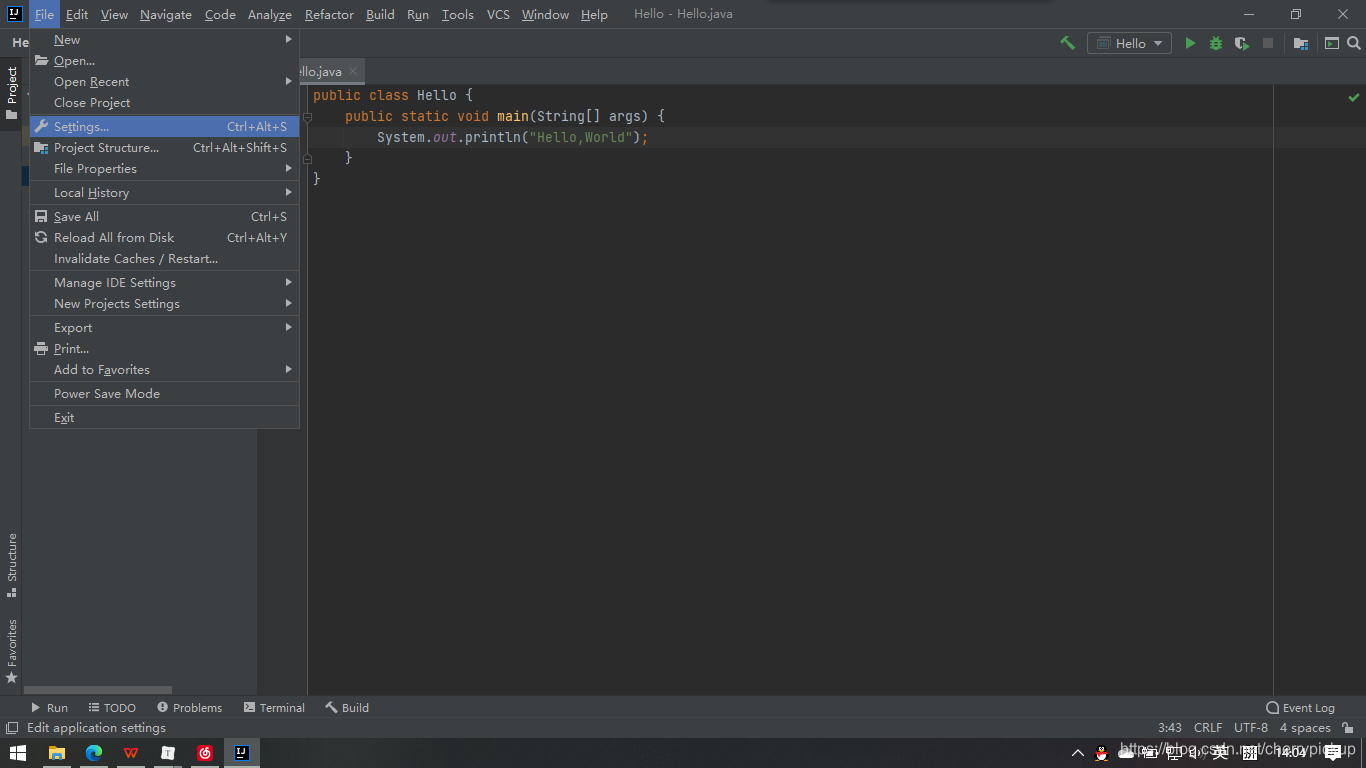Viewport: 1366px width, 768px height.
Task: Toggle Power Save Mode menu entry
Action: pyautogui.click(x=164, y=394)
